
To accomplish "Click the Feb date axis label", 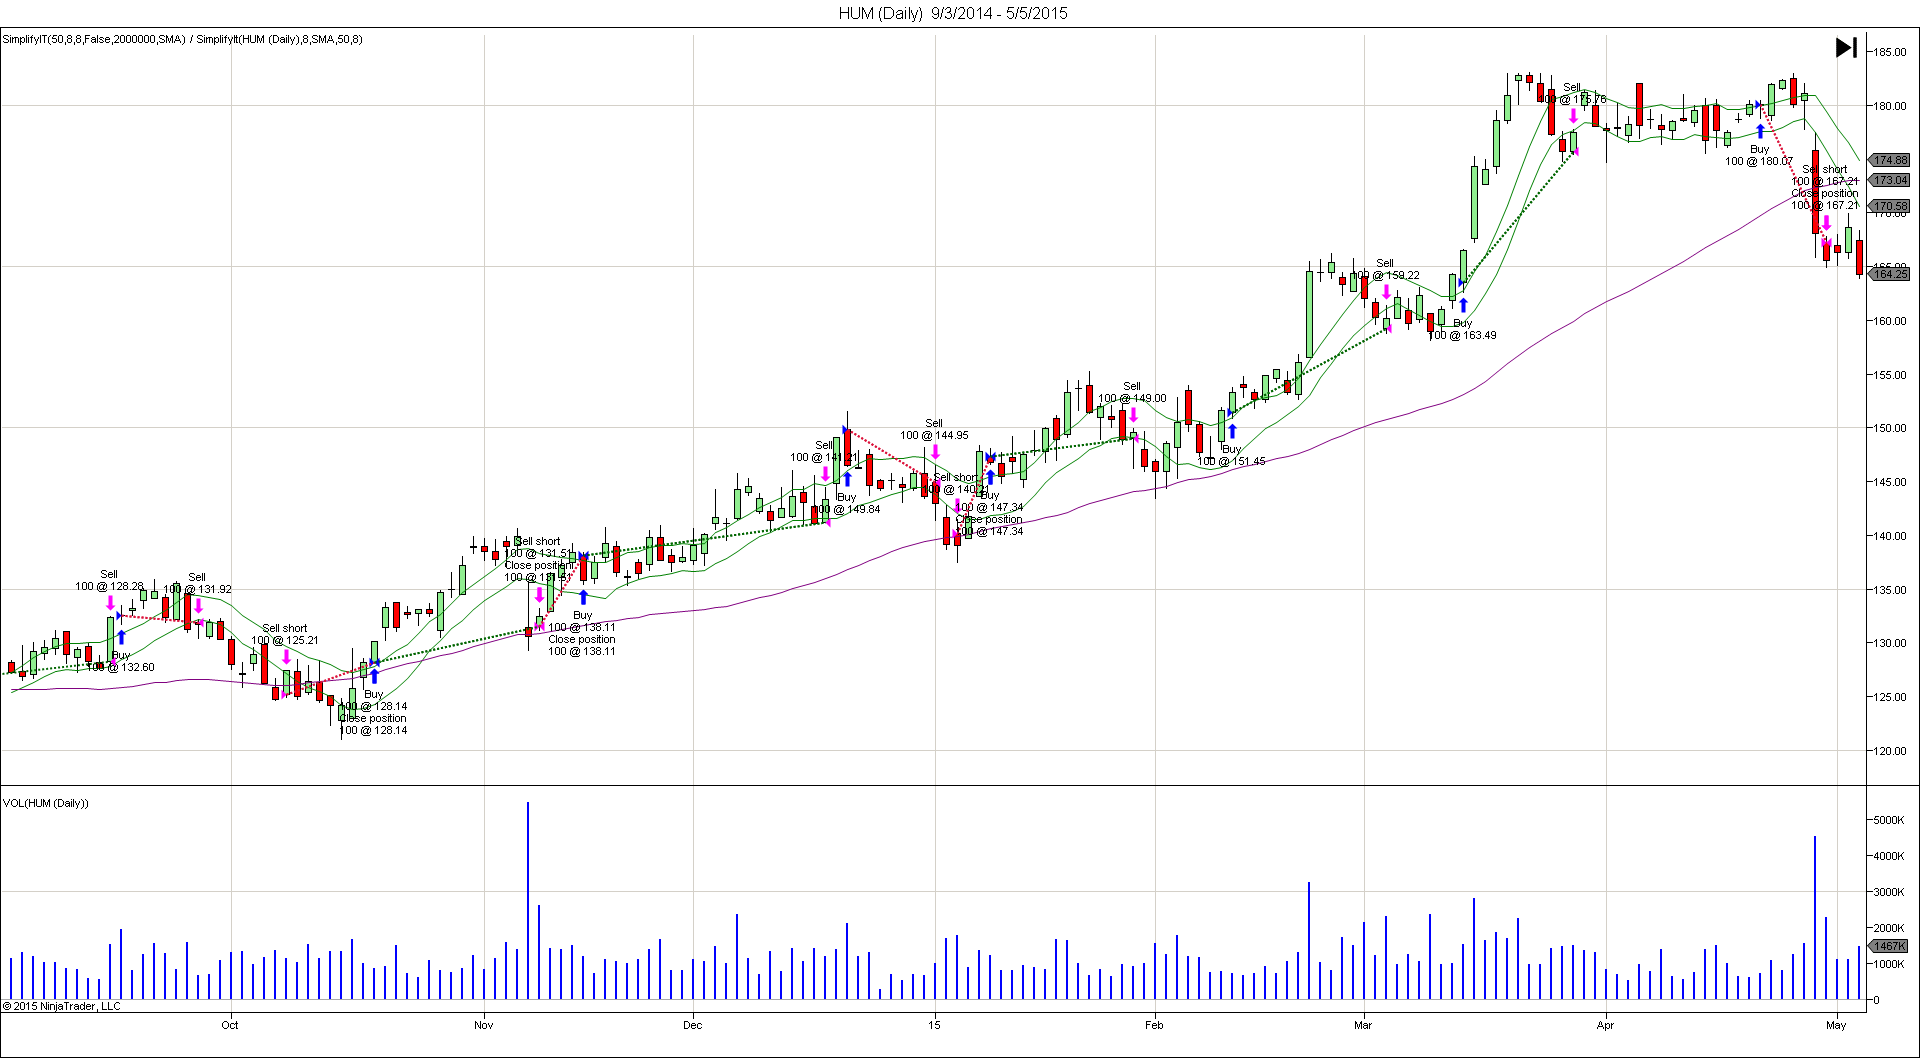I will click(x=1154, y=1025).
